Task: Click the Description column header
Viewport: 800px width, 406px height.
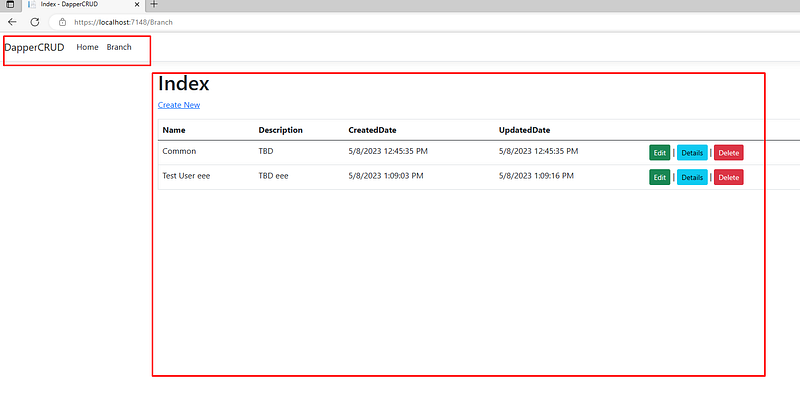Action: pos(281,130)
